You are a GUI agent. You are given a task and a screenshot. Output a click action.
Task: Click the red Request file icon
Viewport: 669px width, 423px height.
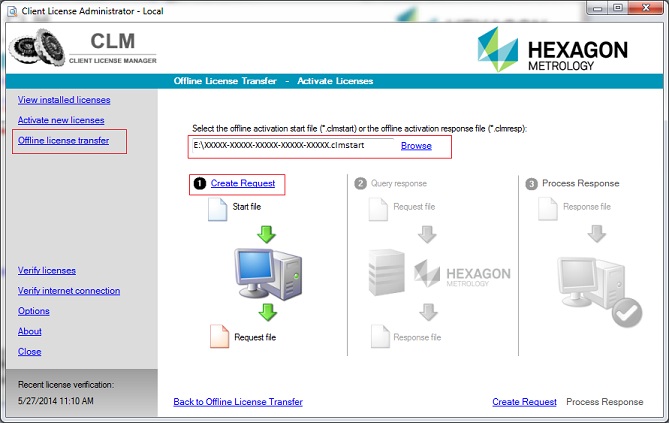tap(217, 336)
